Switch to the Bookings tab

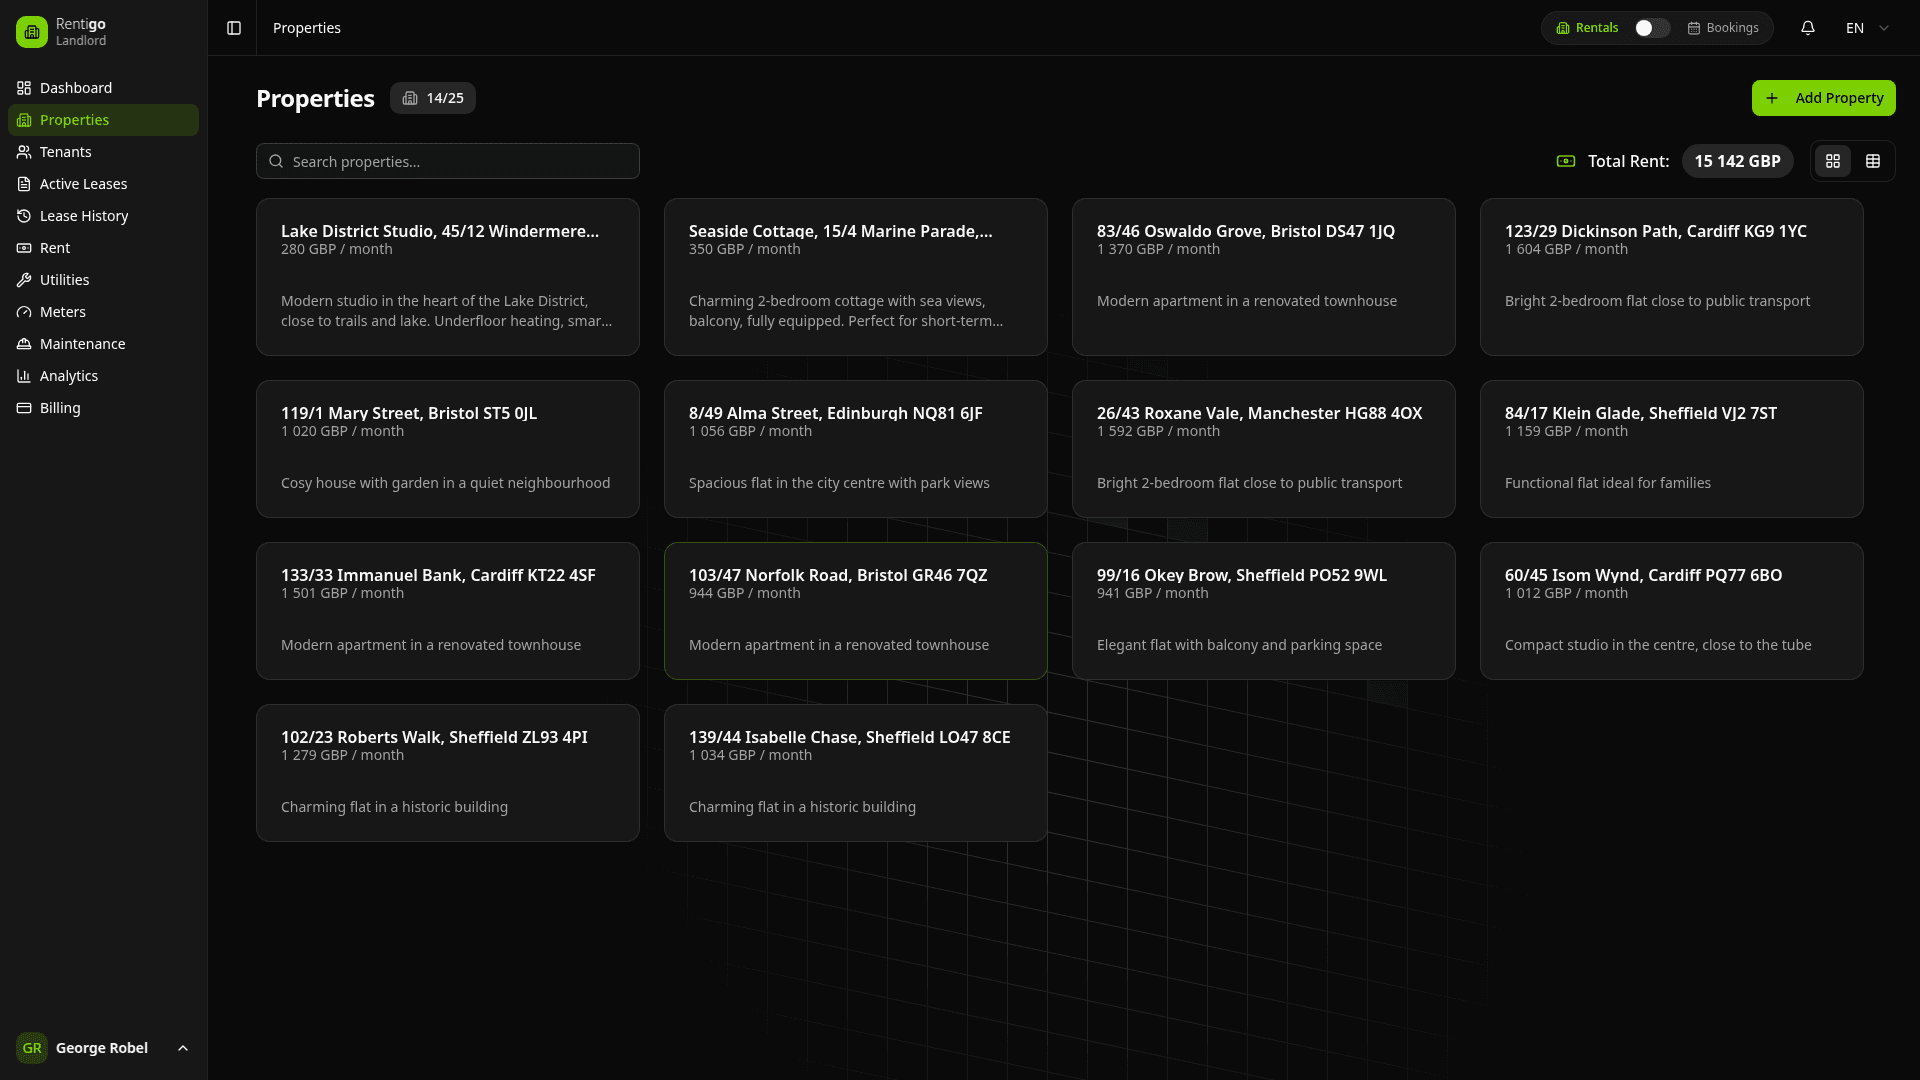(1724, 27)
